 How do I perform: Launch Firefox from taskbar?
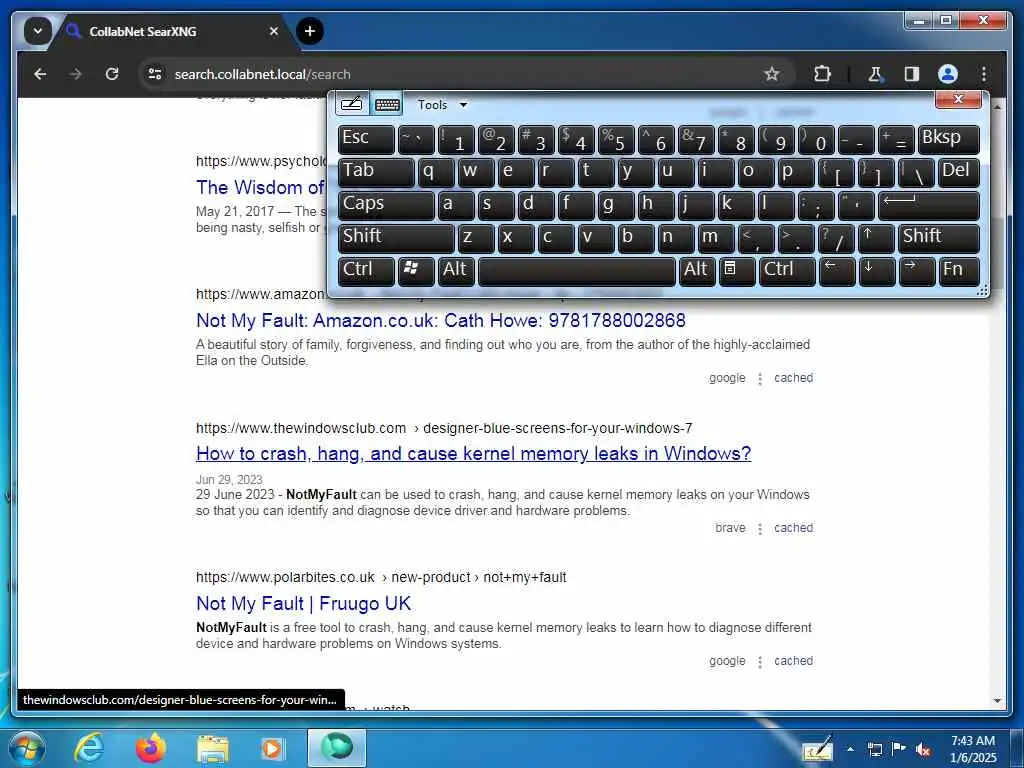(150, 748)
